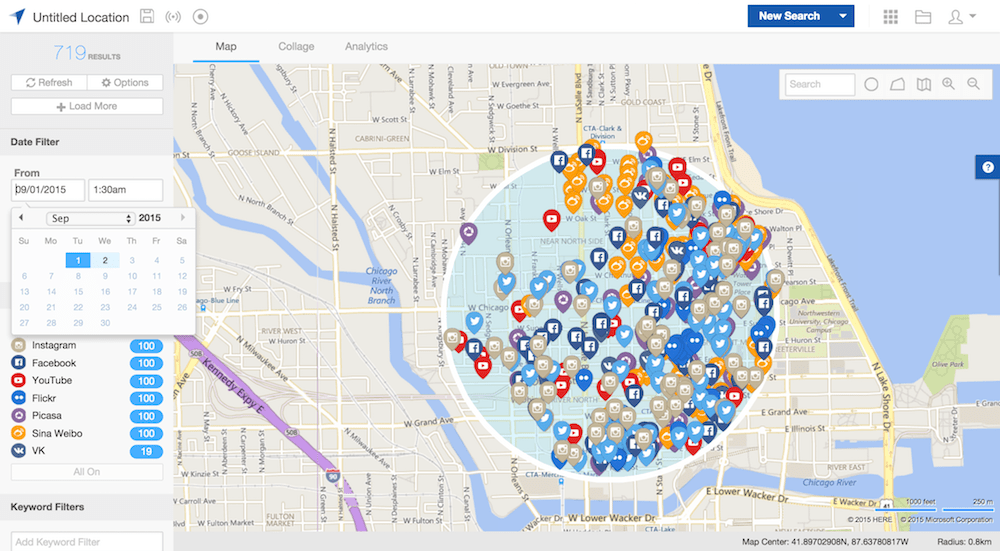
Task: Click the VK source icon
Action: 18,450
